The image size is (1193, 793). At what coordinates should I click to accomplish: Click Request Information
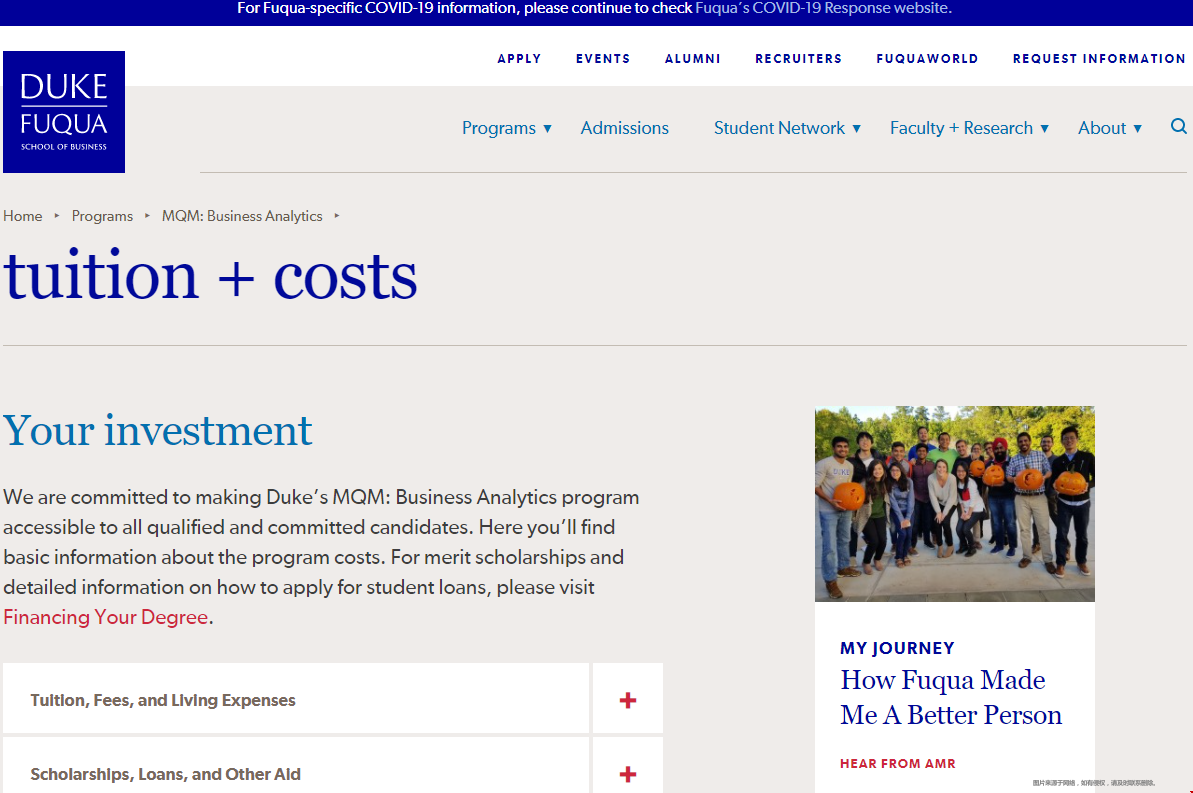pyautogui.click(x=1098, y=59)
